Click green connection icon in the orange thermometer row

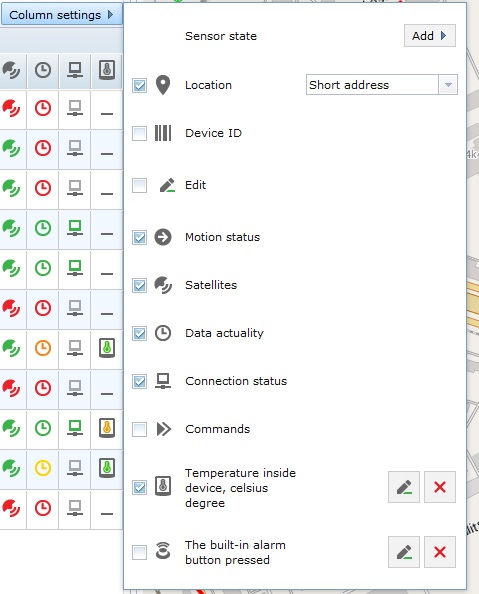[x=75, y=428]
